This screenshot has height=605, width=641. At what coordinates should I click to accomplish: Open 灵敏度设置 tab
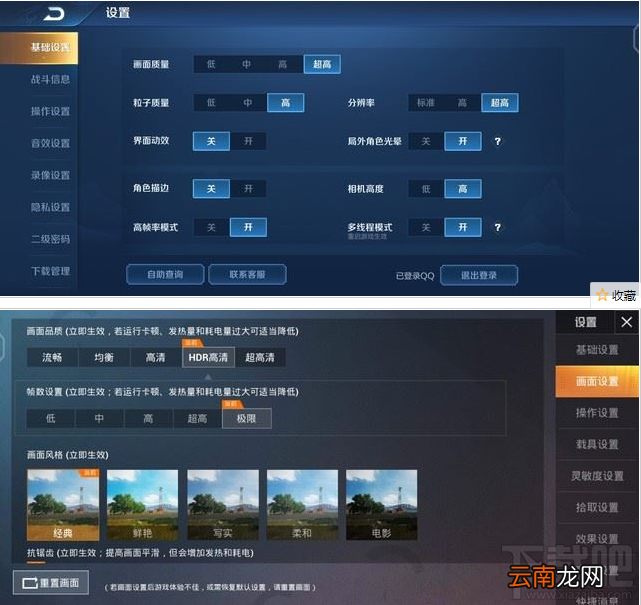point(597,476)
